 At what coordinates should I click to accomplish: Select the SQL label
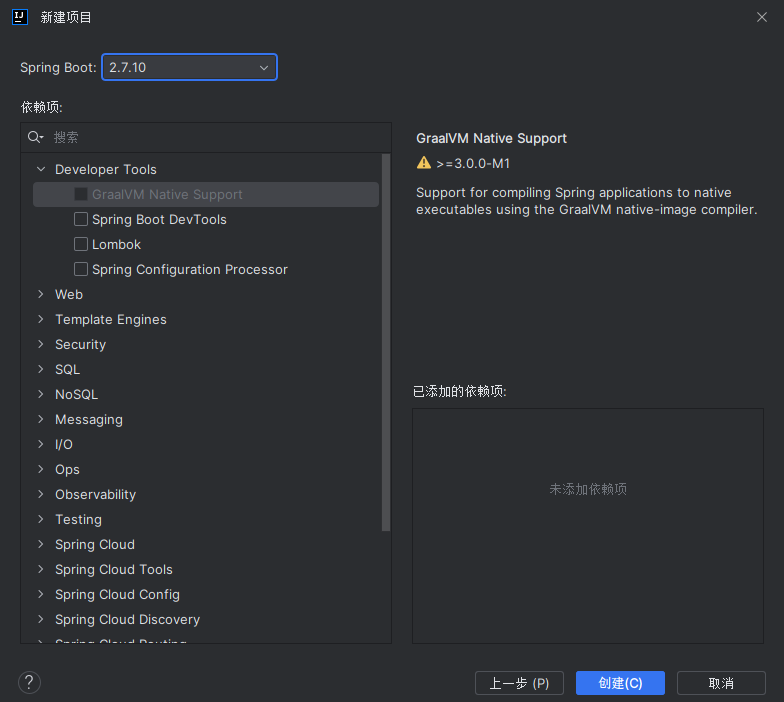click(68, 370)
